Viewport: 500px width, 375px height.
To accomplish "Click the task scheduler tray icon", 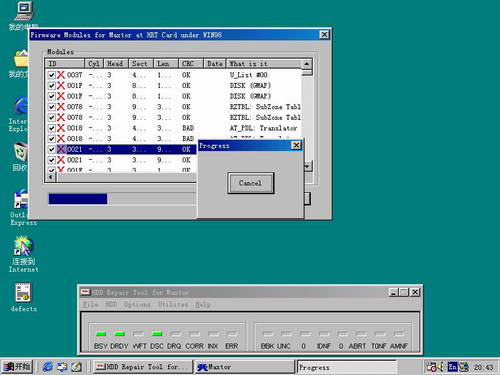I will [431, 367].
